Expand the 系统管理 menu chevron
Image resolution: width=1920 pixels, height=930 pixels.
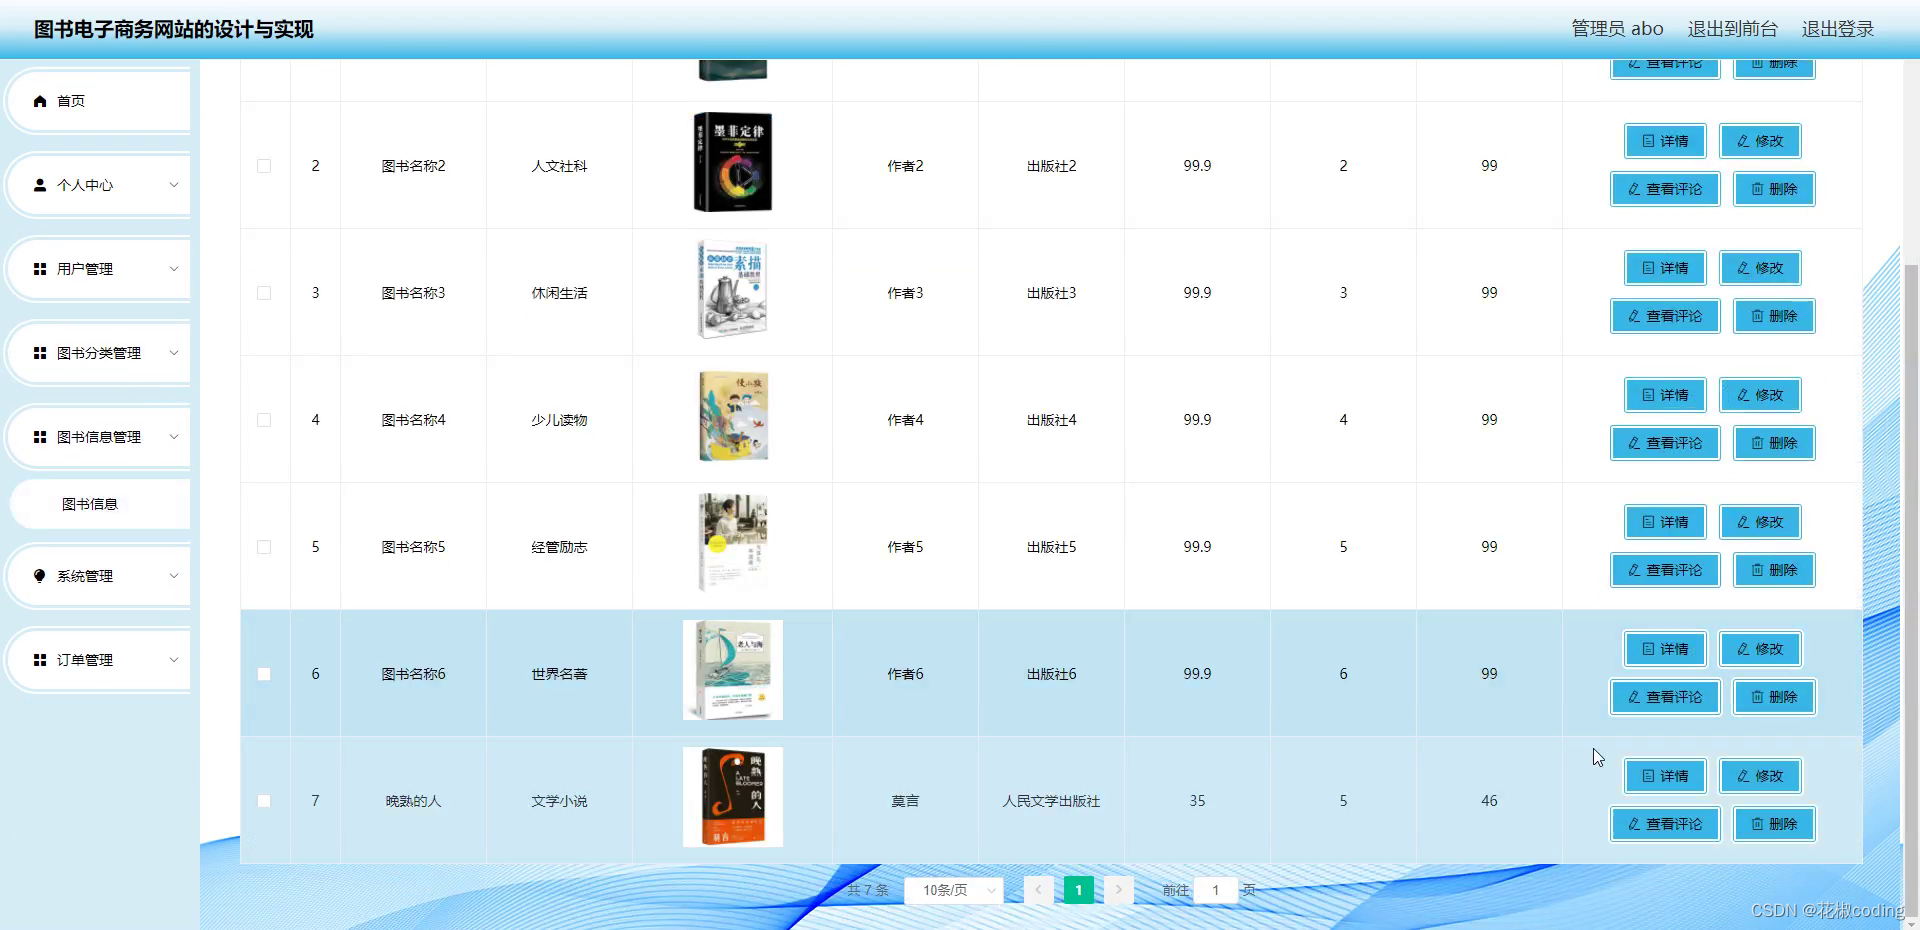(x=174, y=576)
